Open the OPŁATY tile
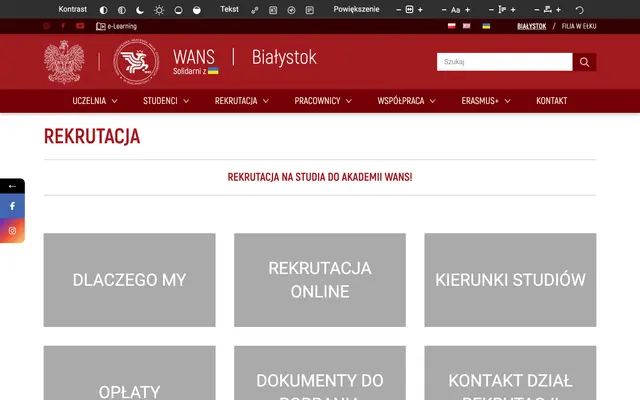 [129, 373]
